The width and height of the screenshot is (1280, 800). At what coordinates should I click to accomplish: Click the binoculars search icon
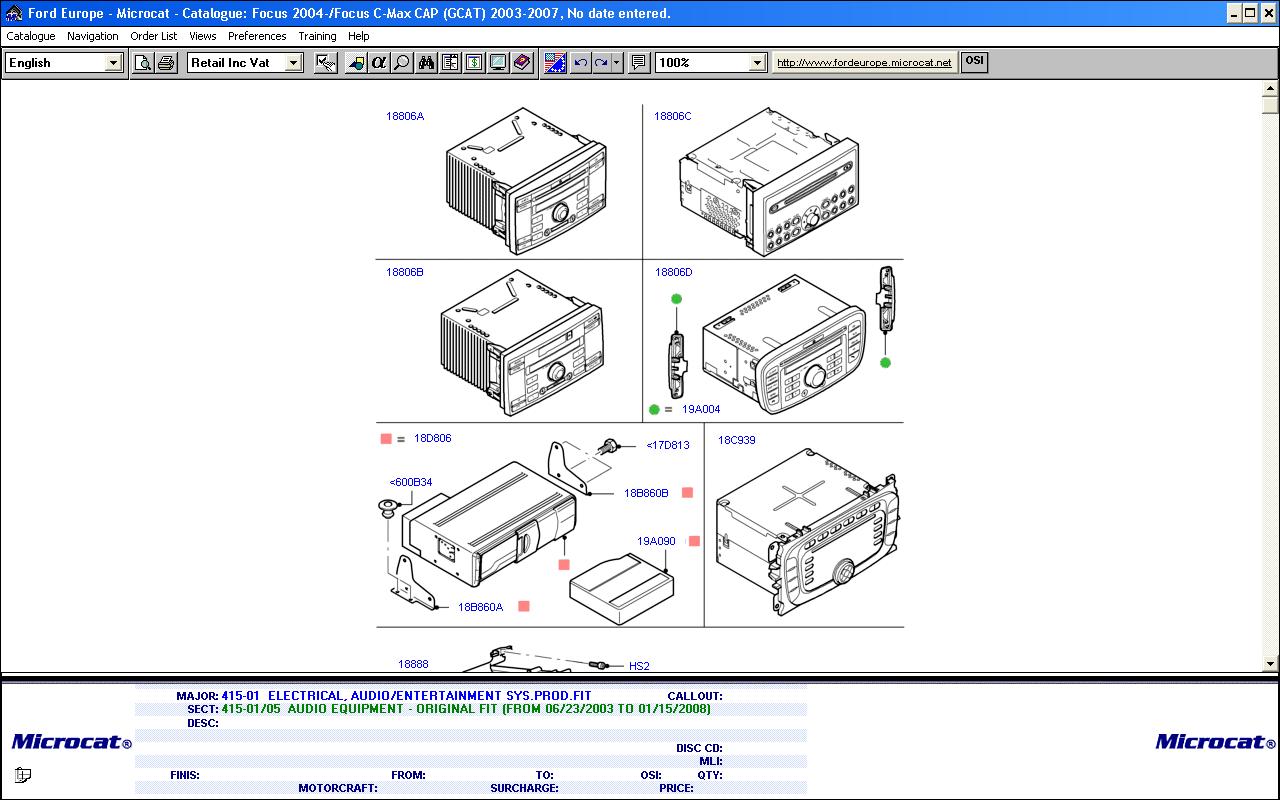427,63
